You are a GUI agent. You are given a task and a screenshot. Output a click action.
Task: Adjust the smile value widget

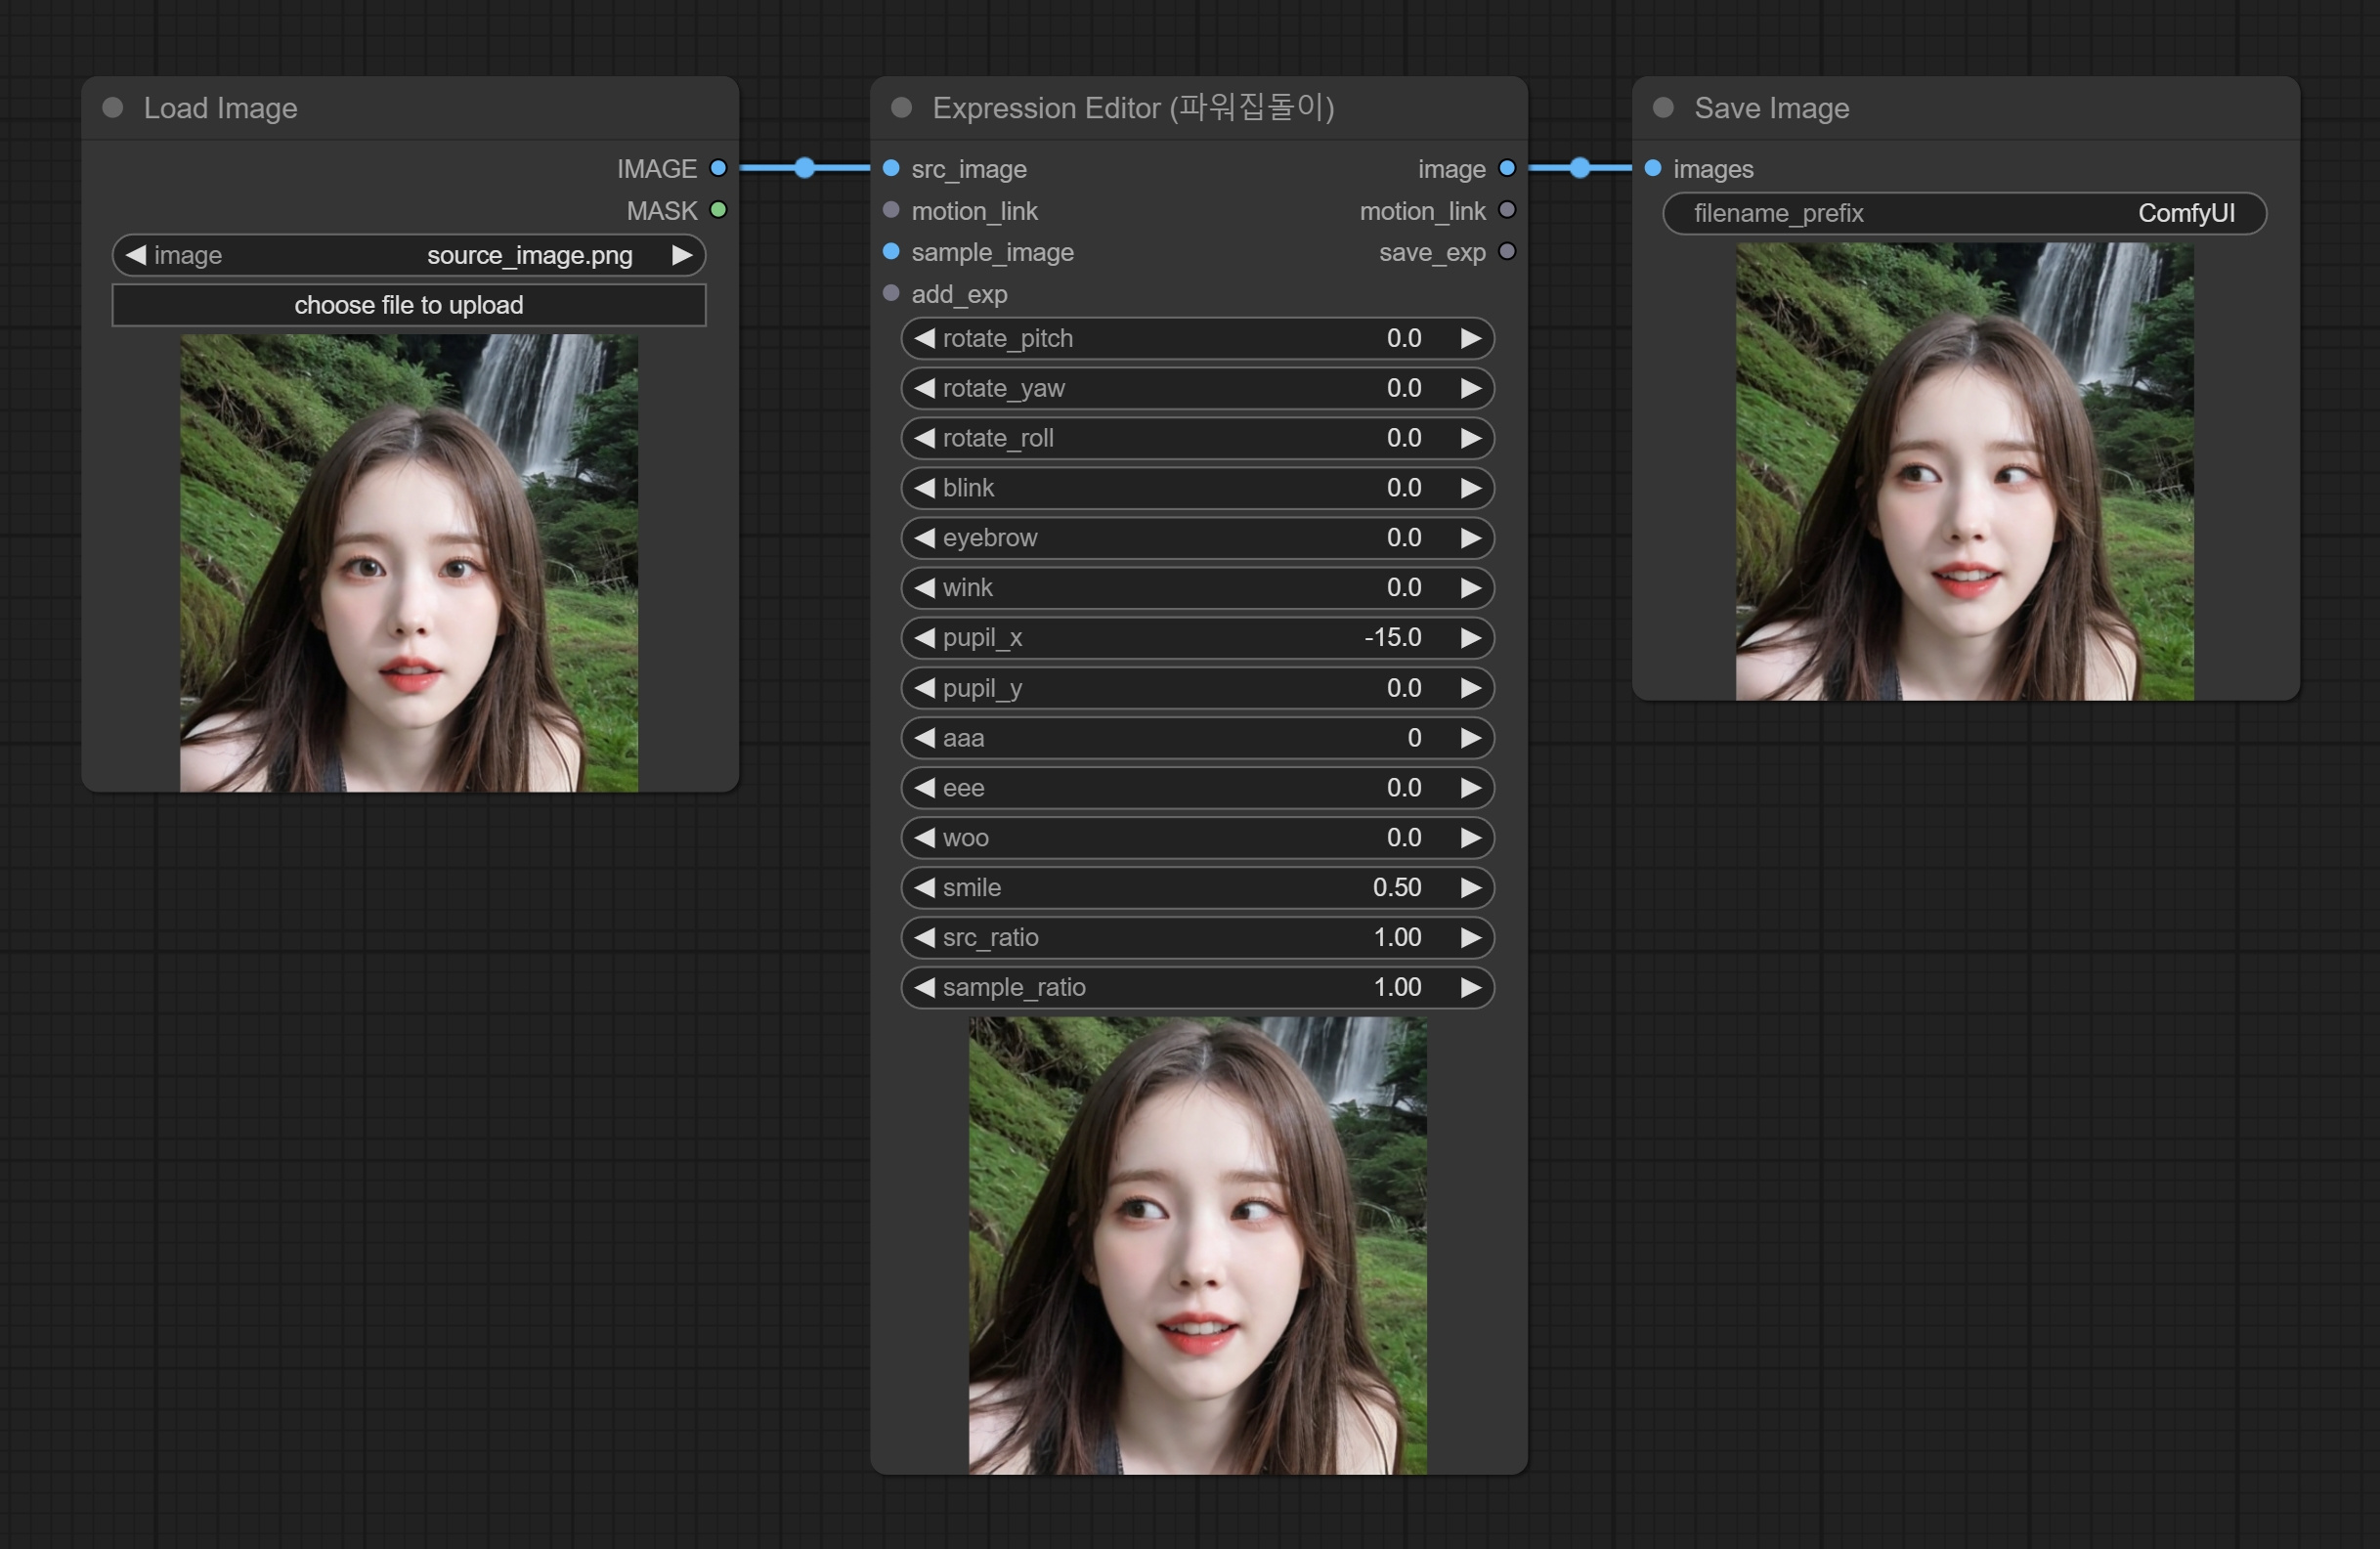[x=1197, y=887]
